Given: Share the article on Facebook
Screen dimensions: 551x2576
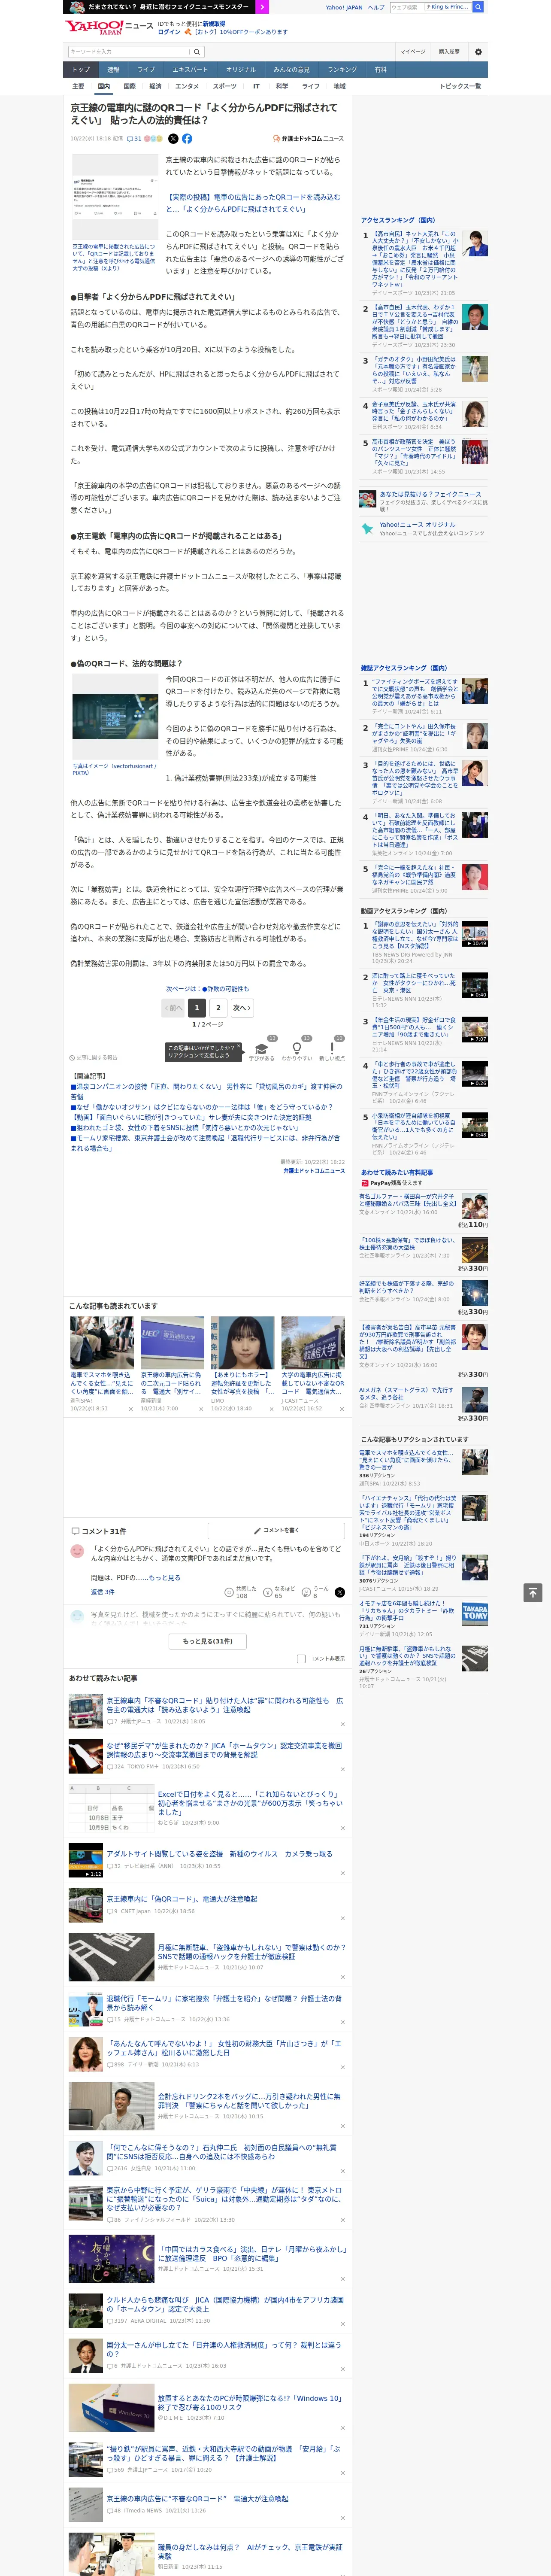Looking at the screenshot, I should 187,139.
